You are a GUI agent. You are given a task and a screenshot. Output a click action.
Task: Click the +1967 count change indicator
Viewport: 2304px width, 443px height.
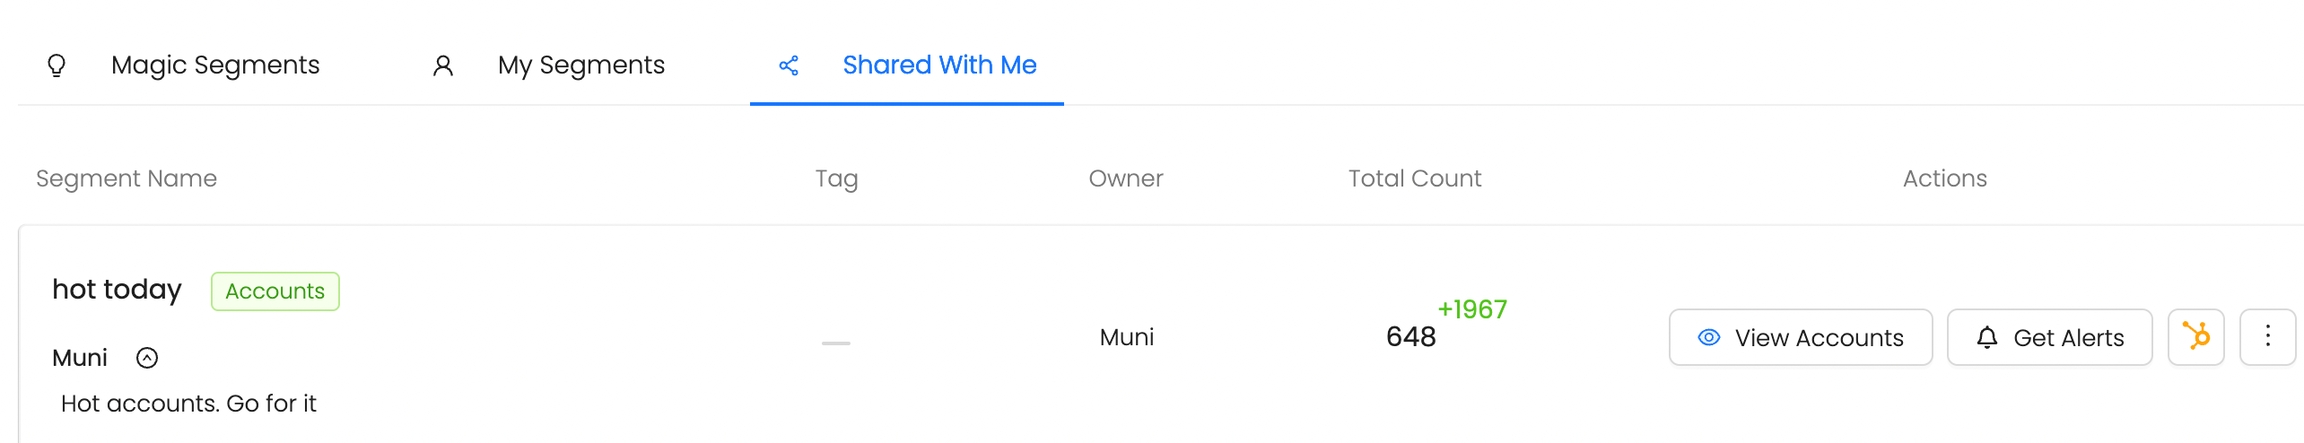coord(1471,310)
